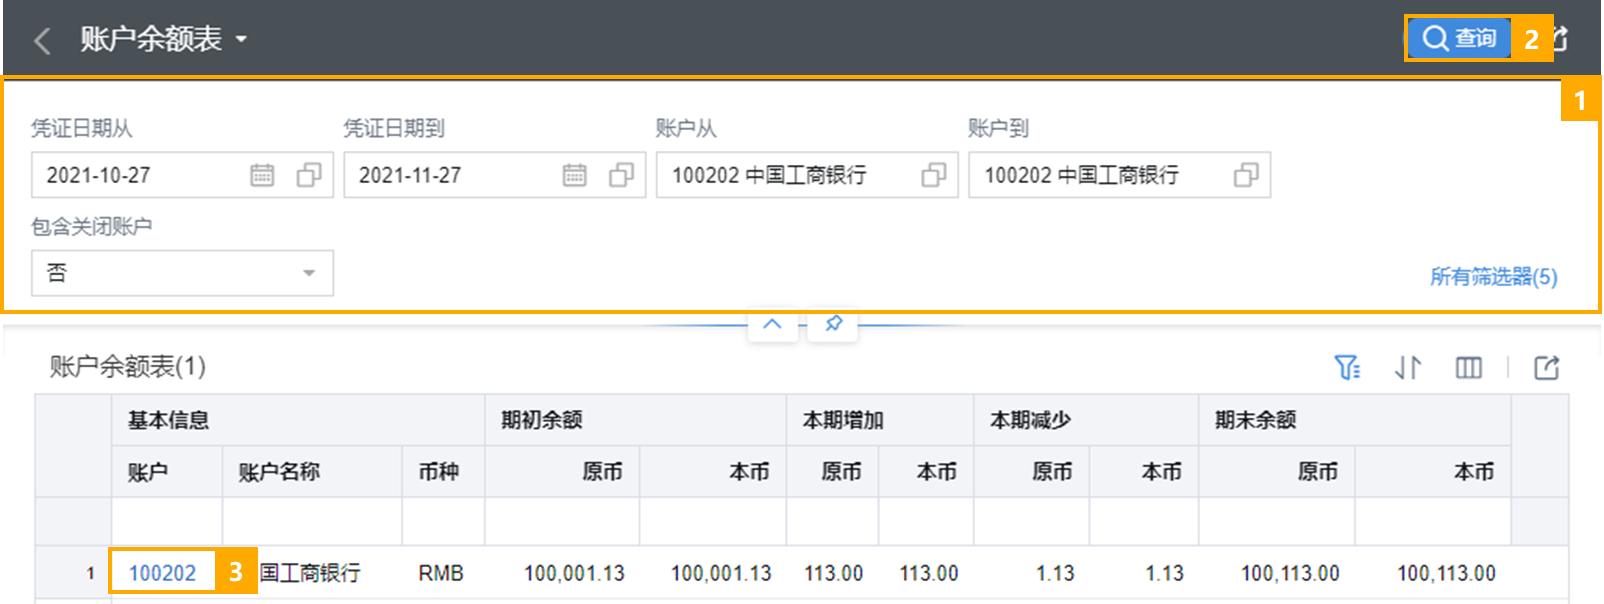Open table sort settings icon
1604x604 pixels.
tap(1408, 368)
